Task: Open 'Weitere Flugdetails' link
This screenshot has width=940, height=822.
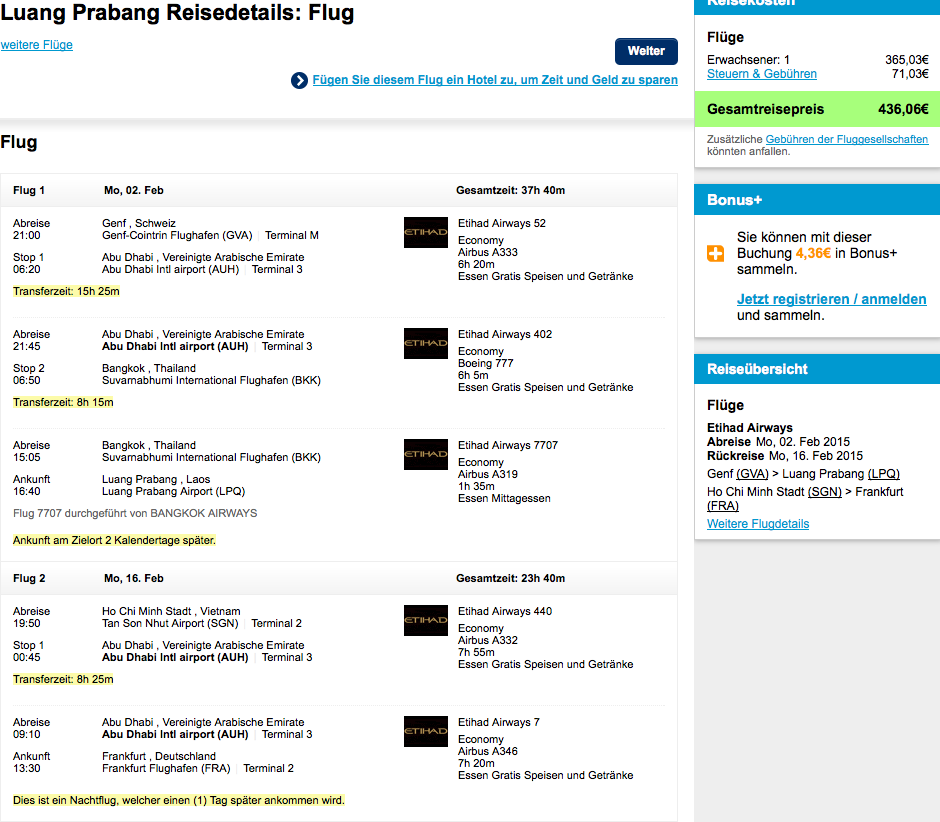Action: (758, 523)
